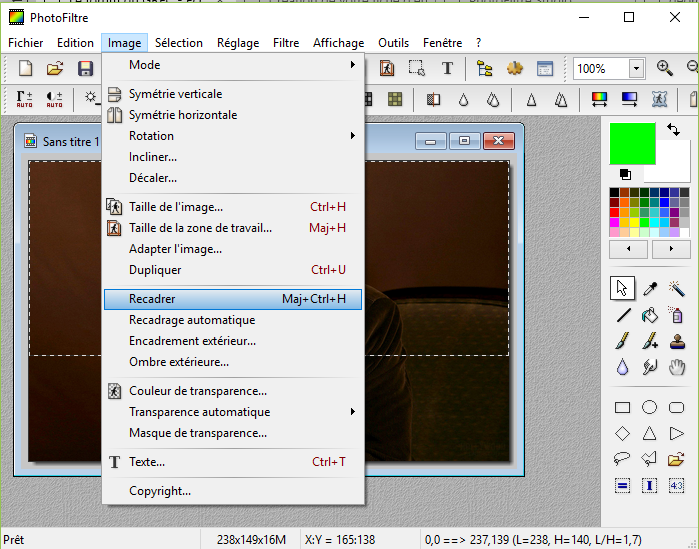699x549 pixels.
Task: Choose Recadrage automatique
Action: pyautogui.click(x=234, y=320)
